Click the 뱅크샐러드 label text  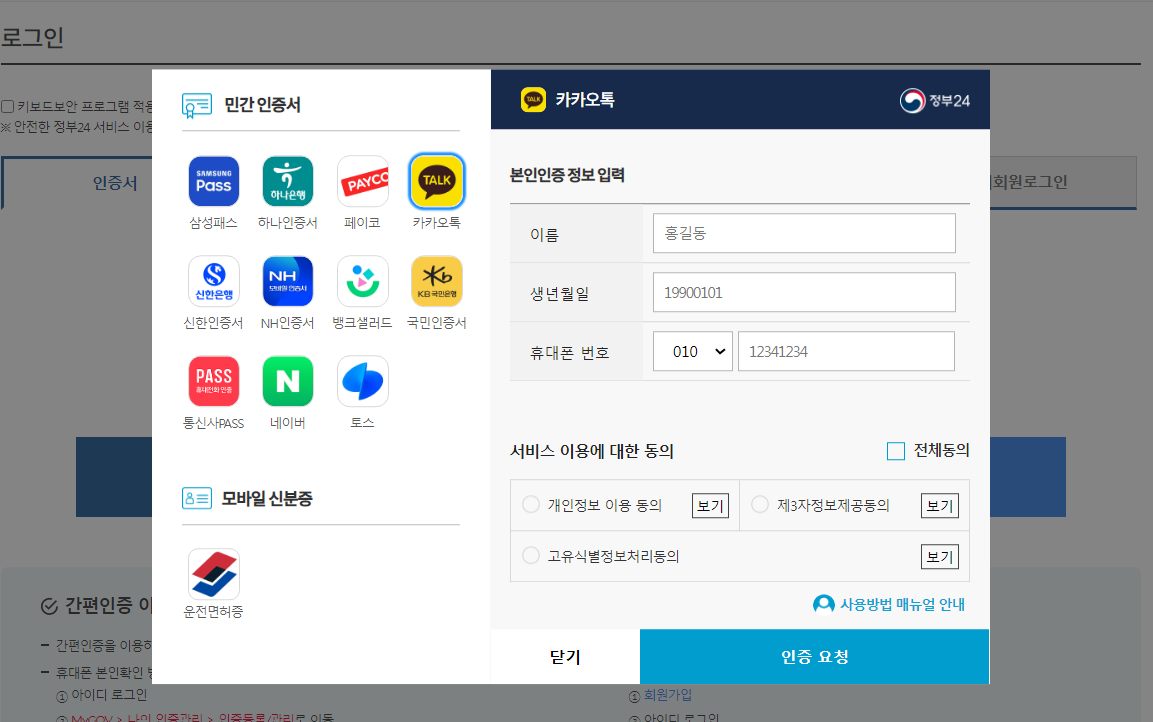click(363, 323)
